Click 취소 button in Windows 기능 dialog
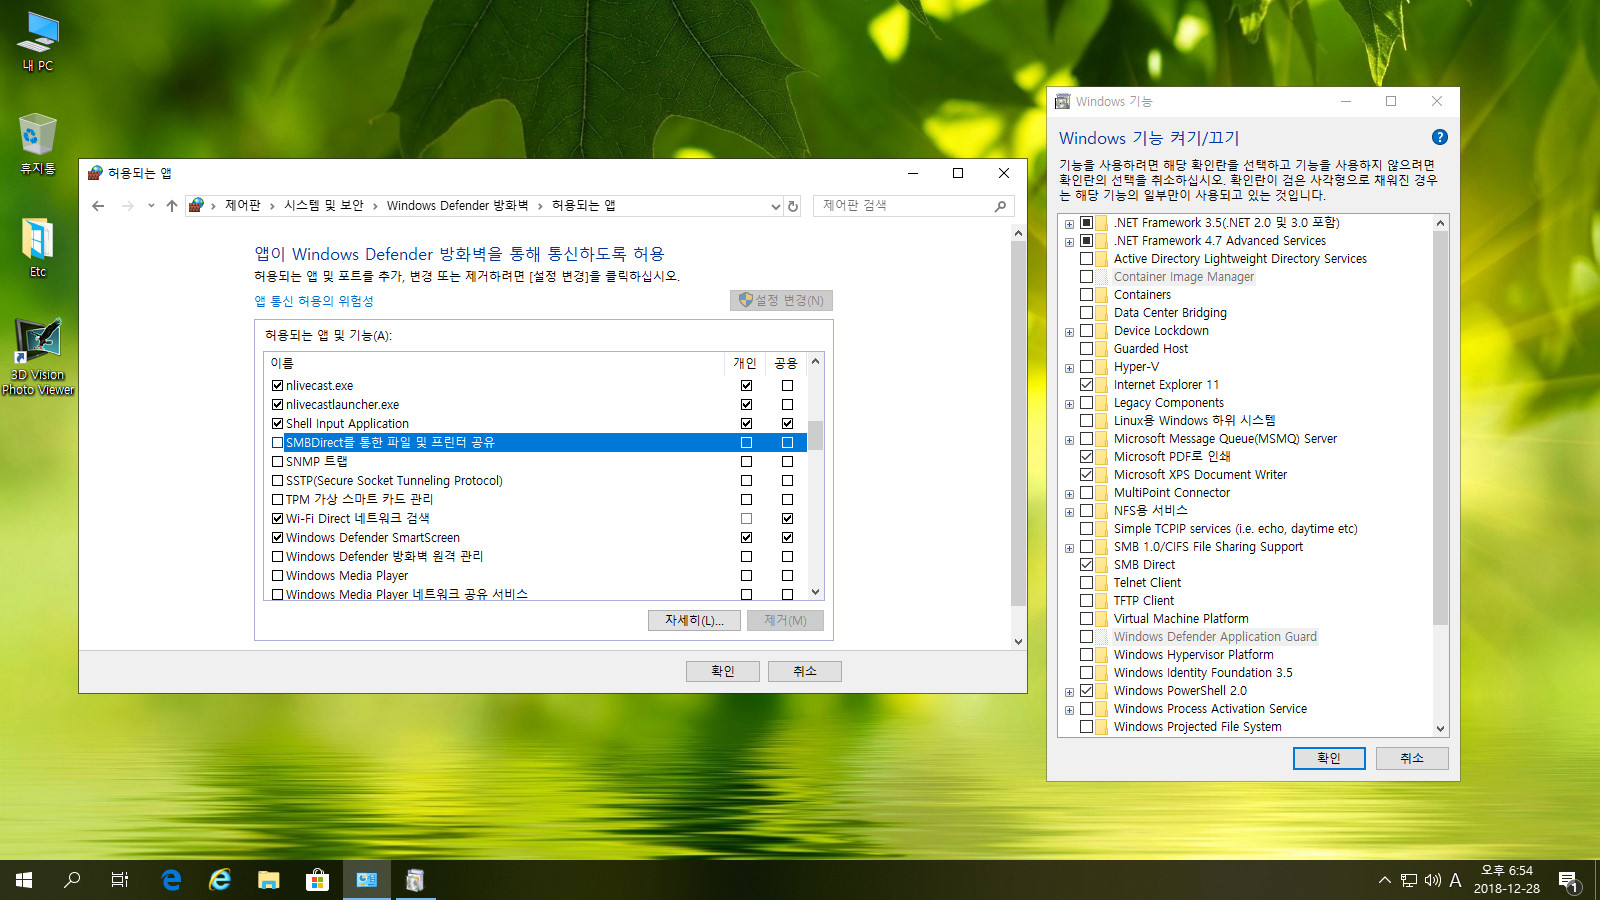1600x900 pixels. coord(1412,758)
